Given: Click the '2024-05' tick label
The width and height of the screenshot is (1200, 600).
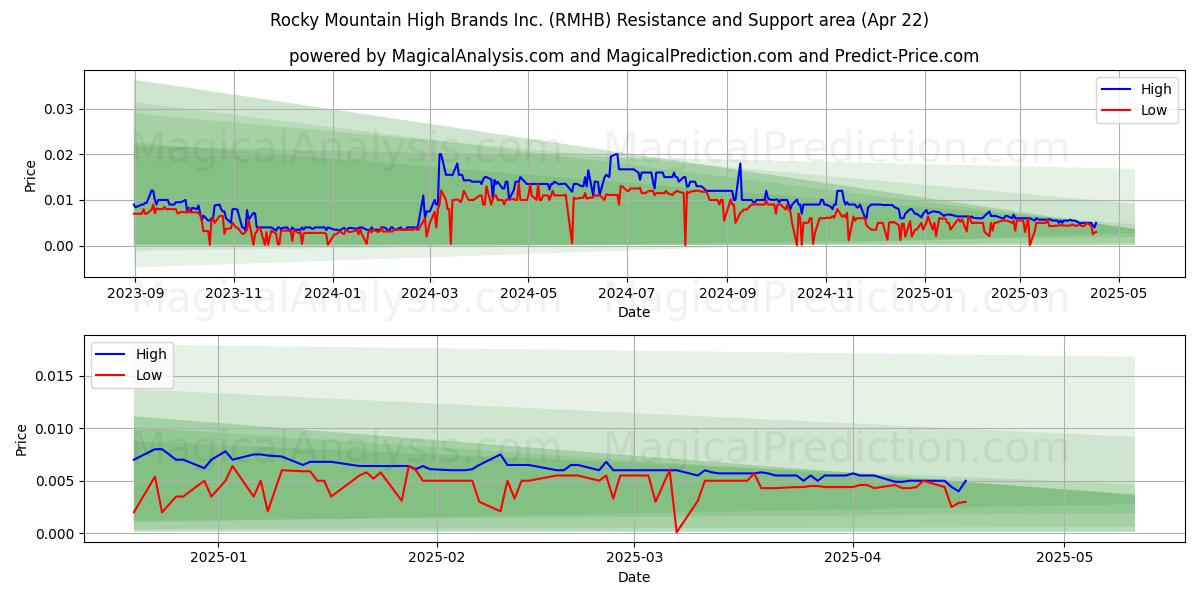Looking at the screenshot, I should [x=528, y=294].
